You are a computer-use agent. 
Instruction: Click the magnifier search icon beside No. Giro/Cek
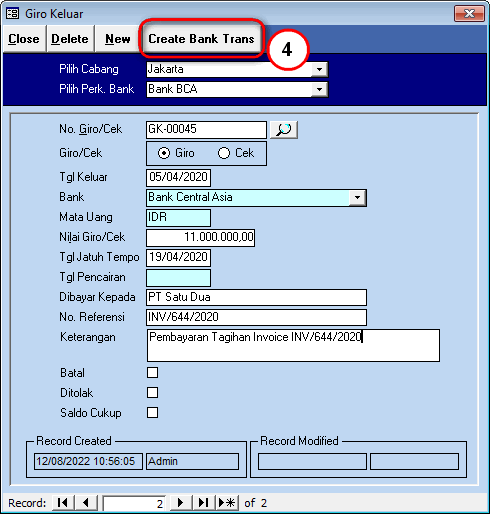point(284,130)
